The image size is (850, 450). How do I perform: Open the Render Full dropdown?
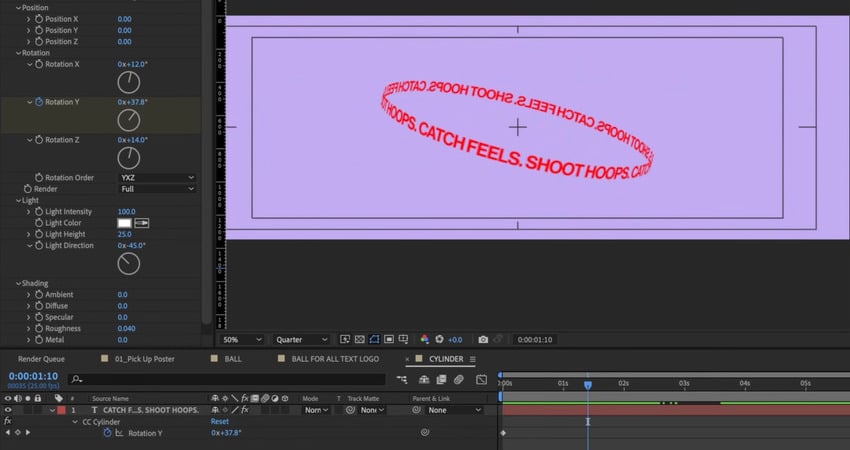click(x=157, y=189)
